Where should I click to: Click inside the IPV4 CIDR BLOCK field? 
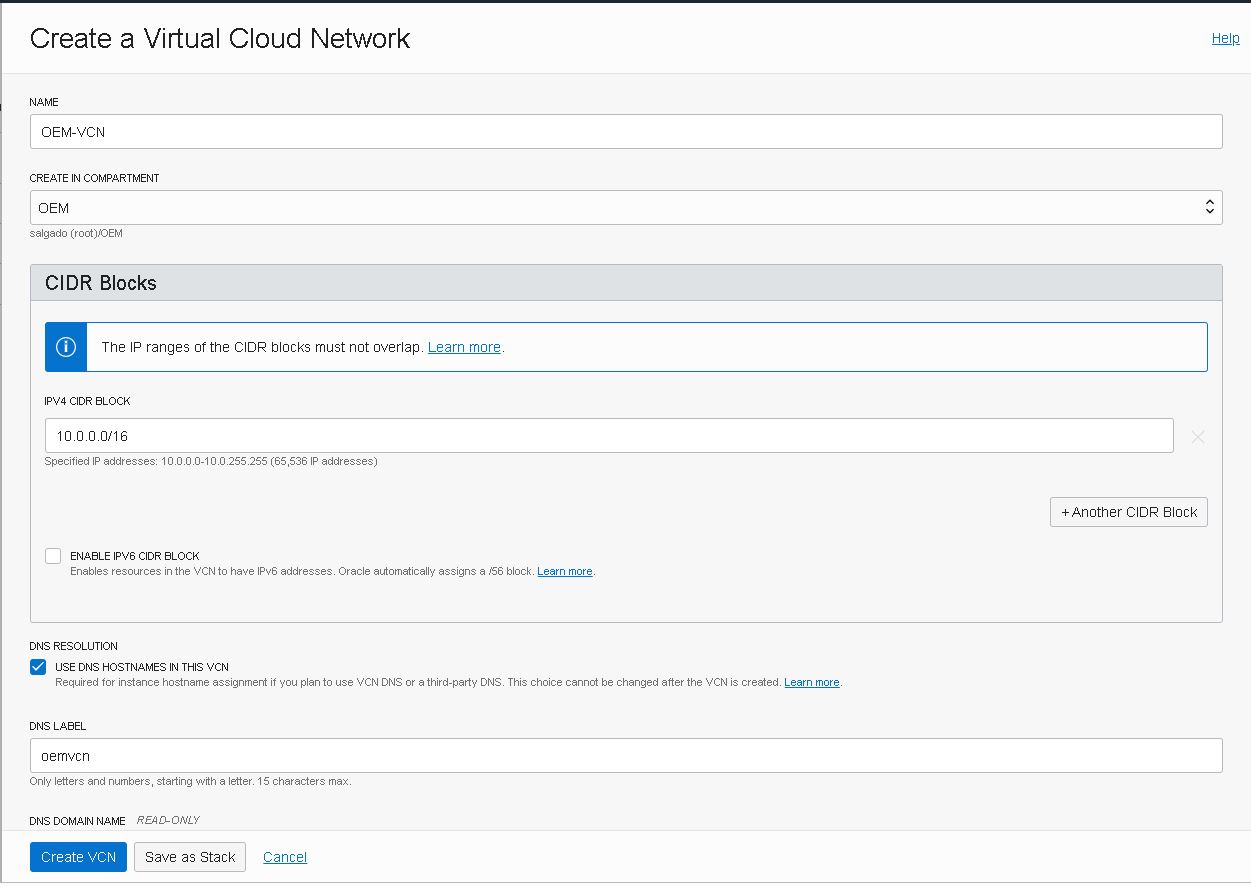(608, 435)
